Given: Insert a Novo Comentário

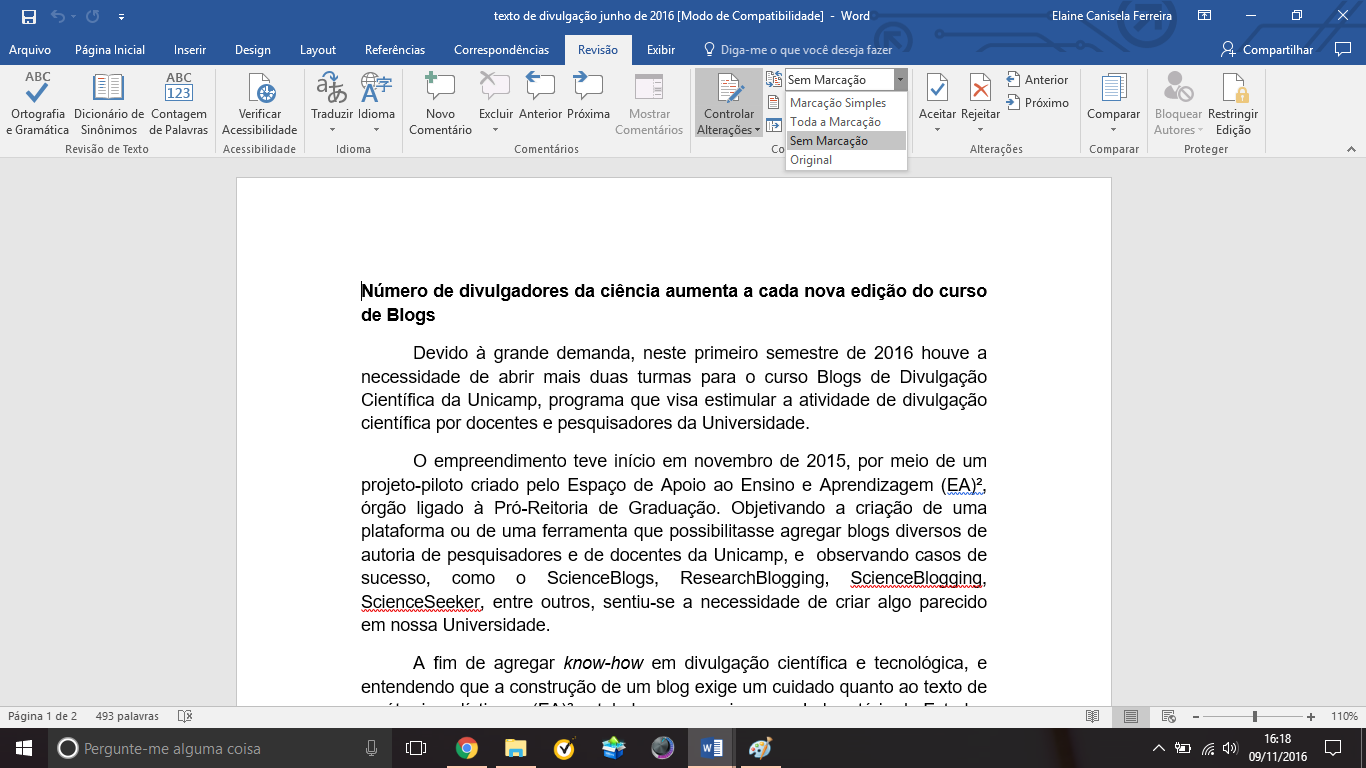Looking at the screenshot, I should pos(440,104).
